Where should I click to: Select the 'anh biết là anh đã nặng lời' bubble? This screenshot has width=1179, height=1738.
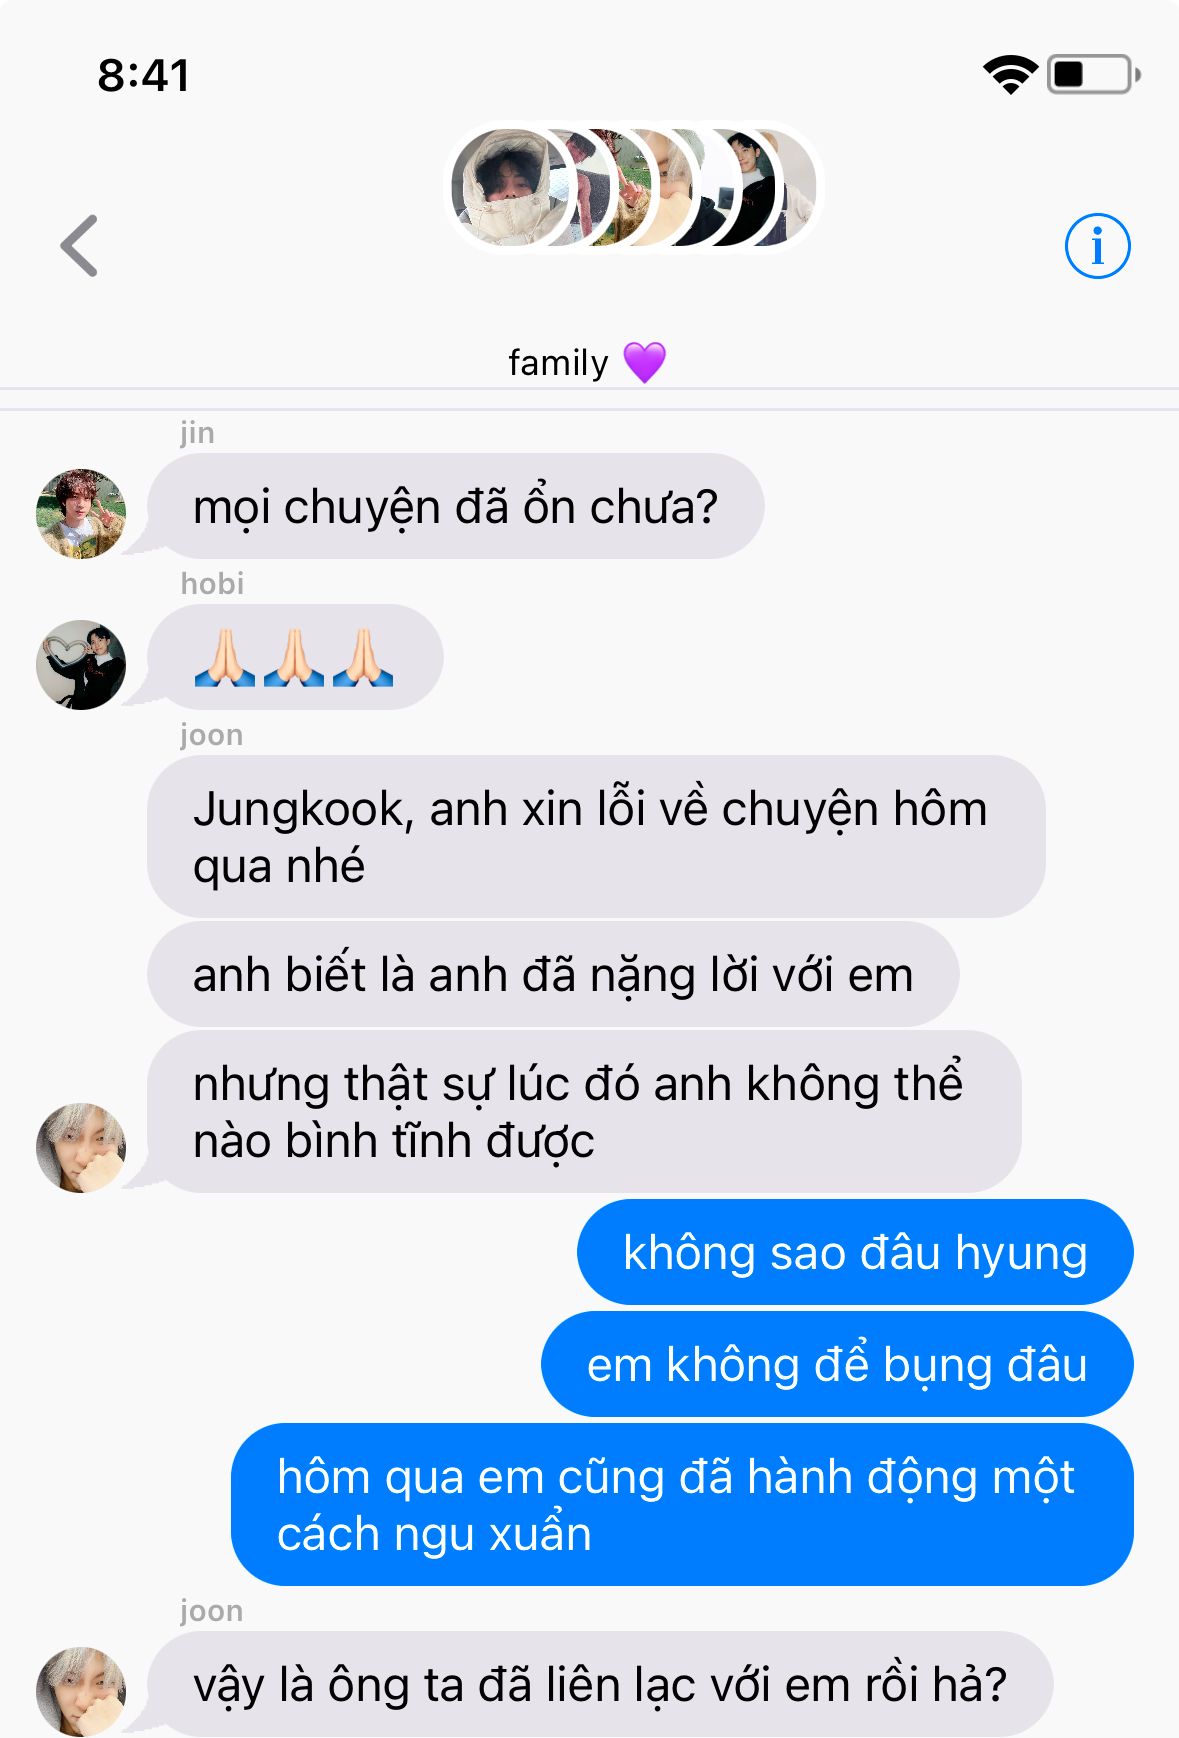coord(553,975)
